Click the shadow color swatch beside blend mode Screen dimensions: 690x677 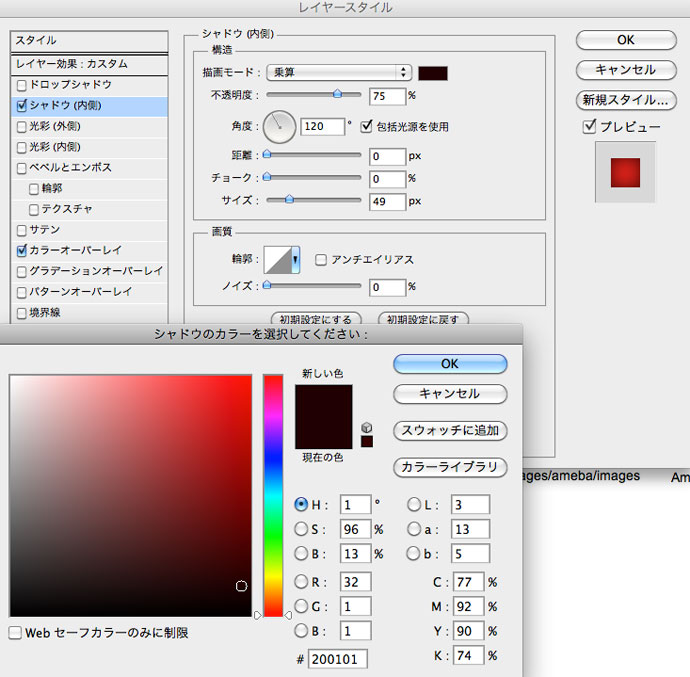click(433, 73)
